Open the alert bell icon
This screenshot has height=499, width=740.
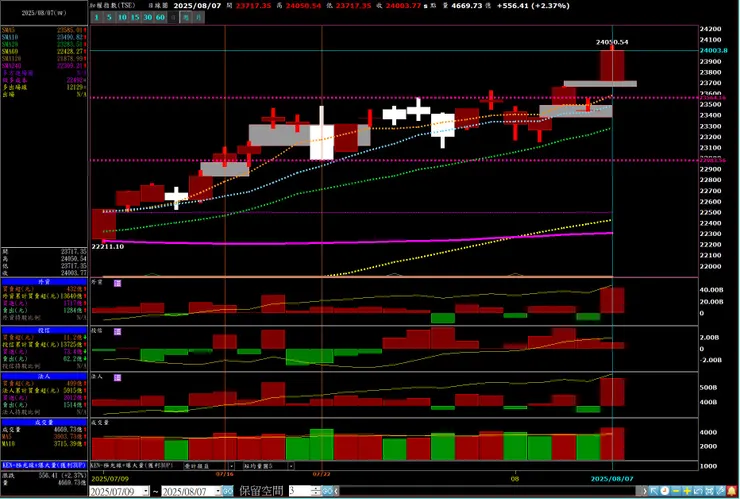click(732, 491)
